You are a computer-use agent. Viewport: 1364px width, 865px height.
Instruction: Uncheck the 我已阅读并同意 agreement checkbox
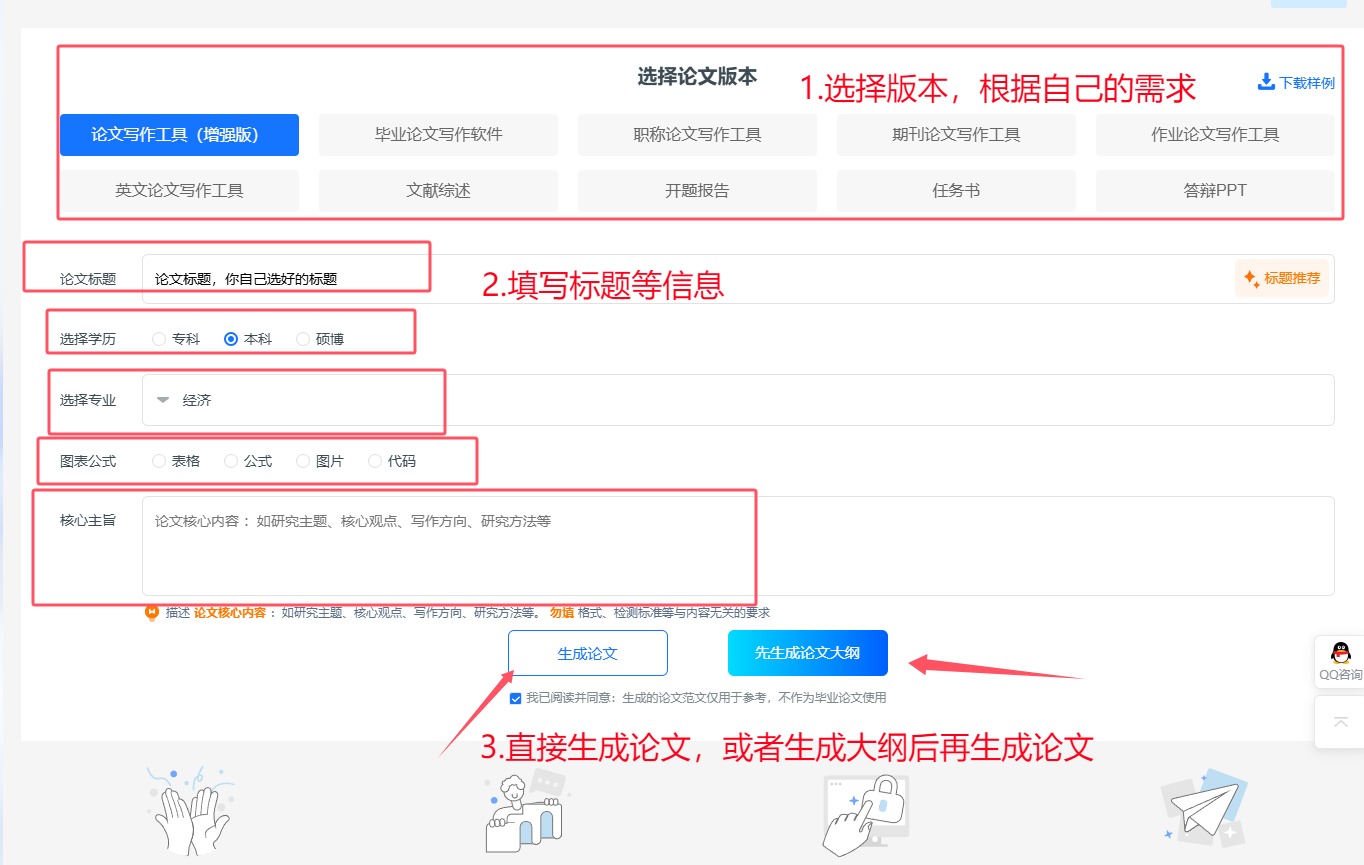point(515,698)
